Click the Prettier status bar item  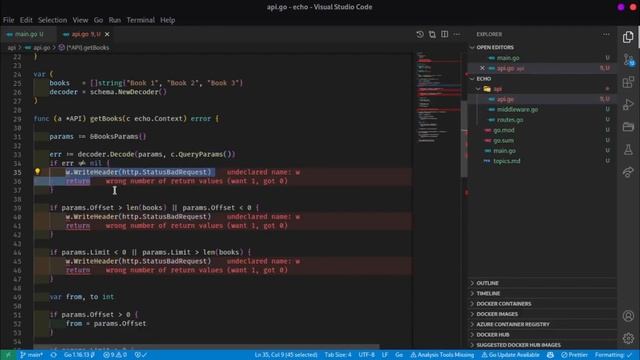pos(574,355)
